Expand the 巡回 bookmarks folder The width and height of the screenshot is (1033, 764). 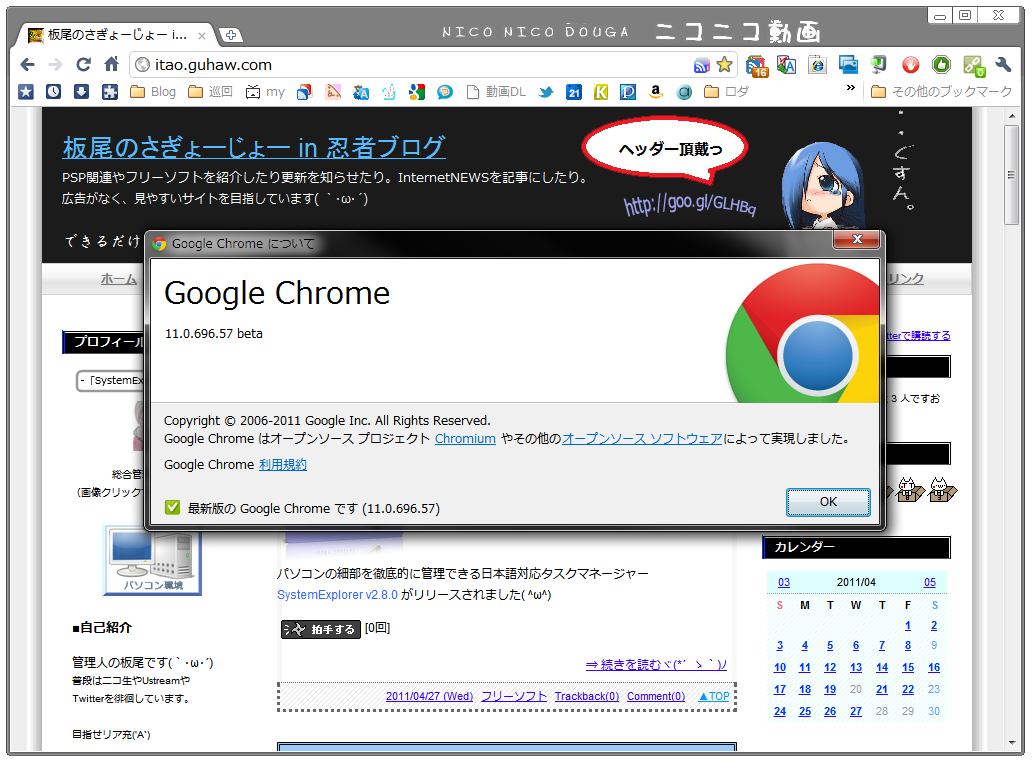(x=211, y=92)
